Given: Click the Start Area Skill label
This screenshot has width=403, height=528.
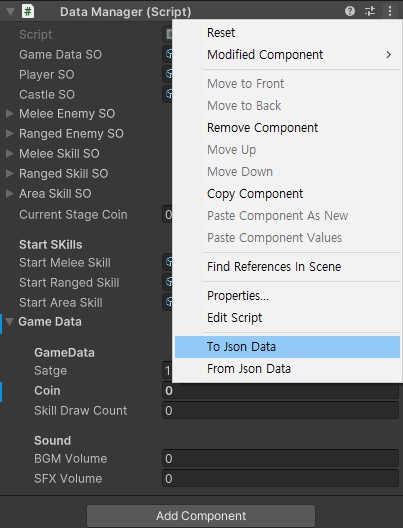Looking at the screenshot, I should point(61,302).
